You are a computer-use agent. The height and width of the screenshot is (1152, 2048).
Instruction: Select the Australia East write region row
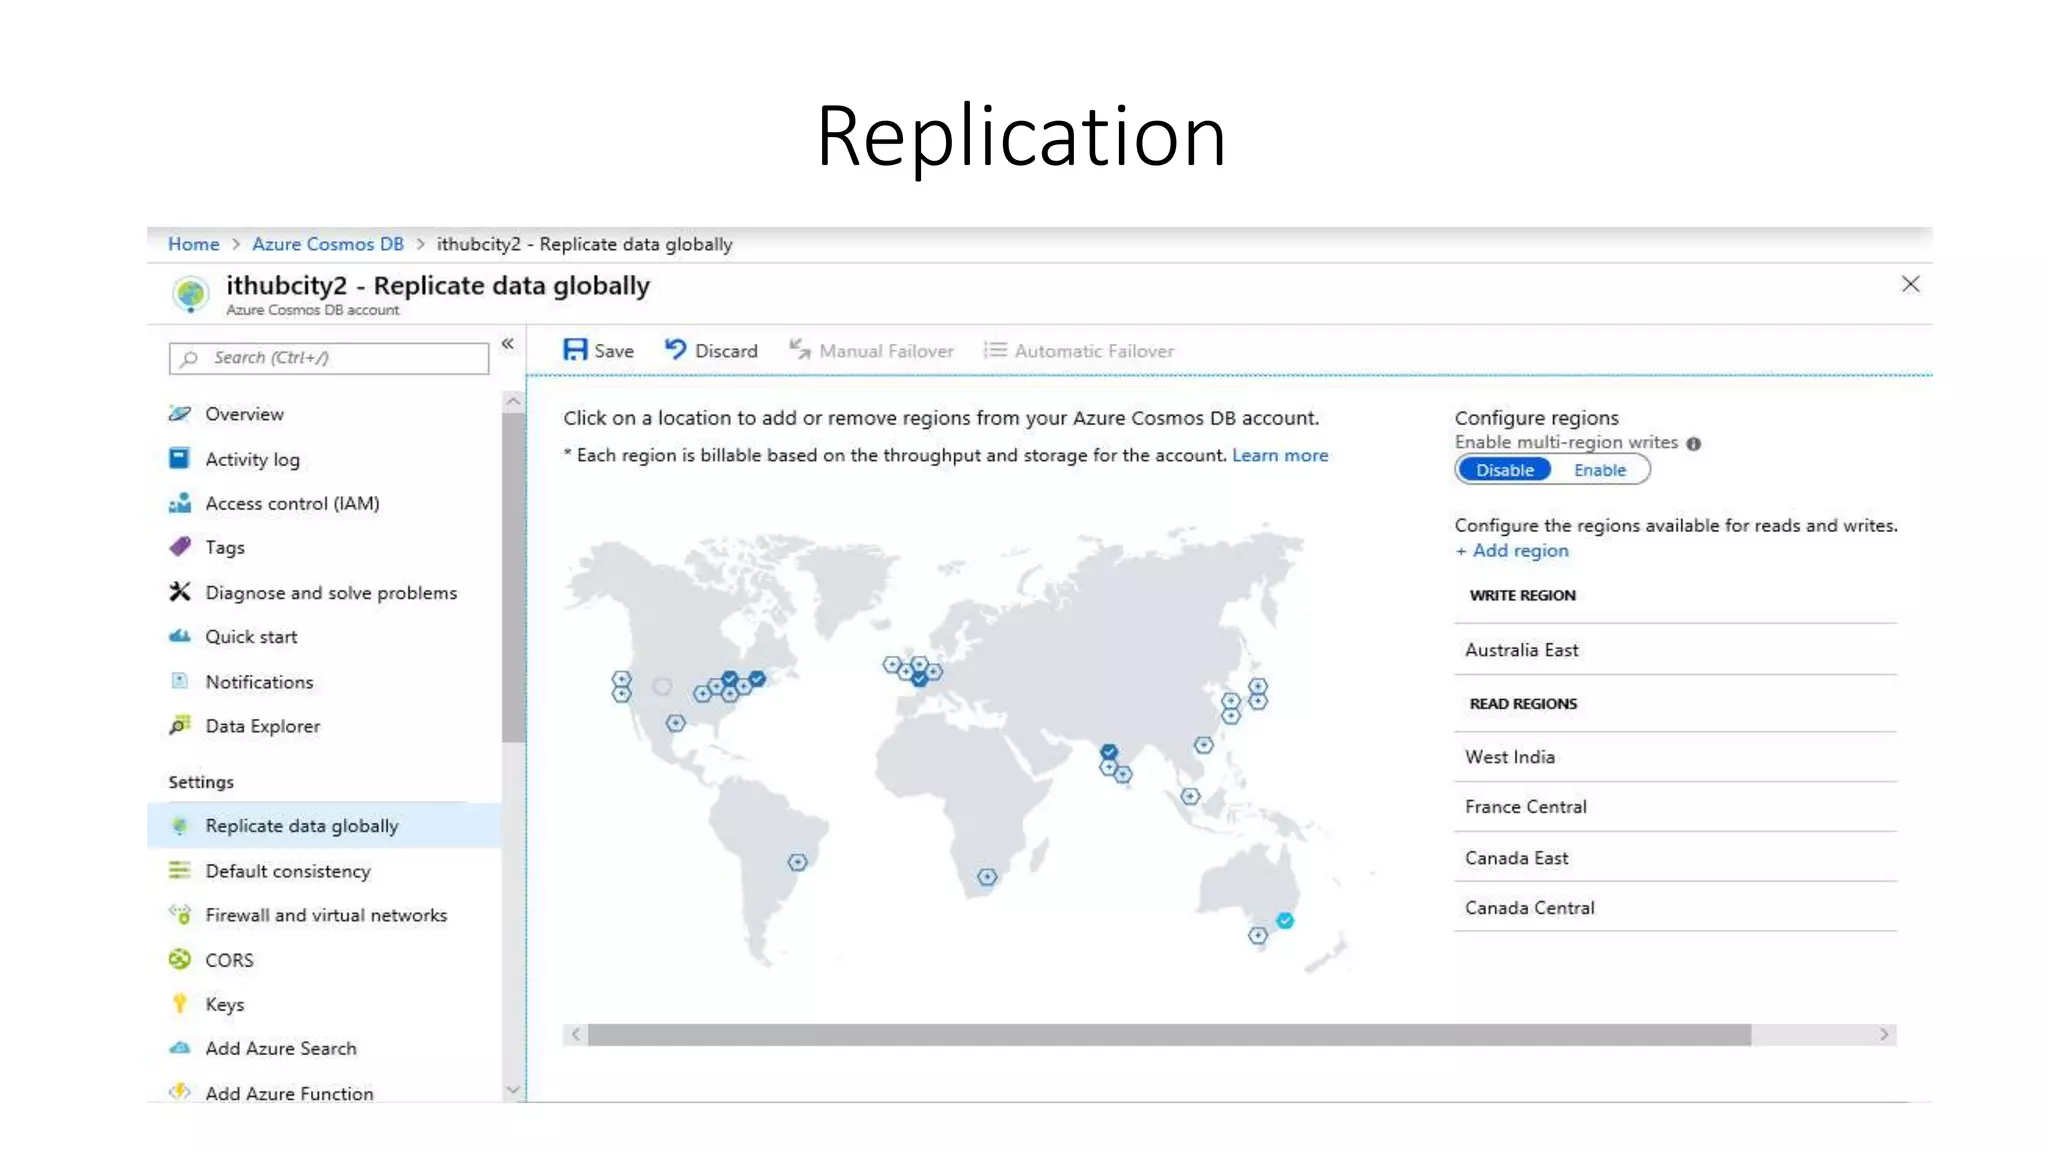click(x=1675, y=650)
